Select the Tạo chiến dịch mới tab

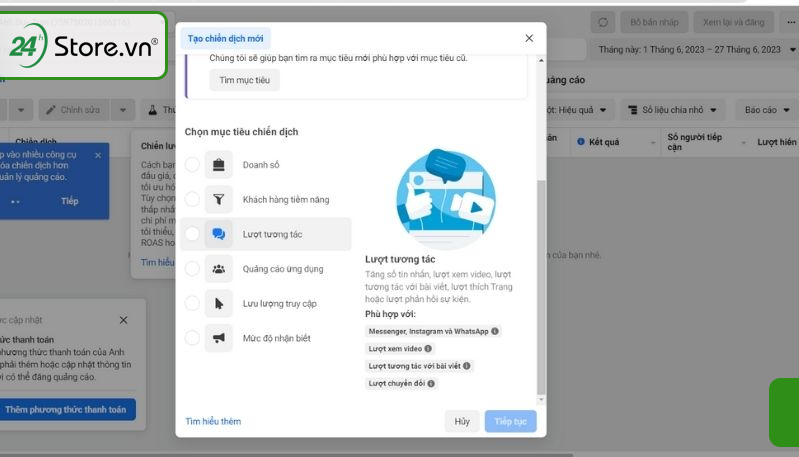[x=225, y=39]
